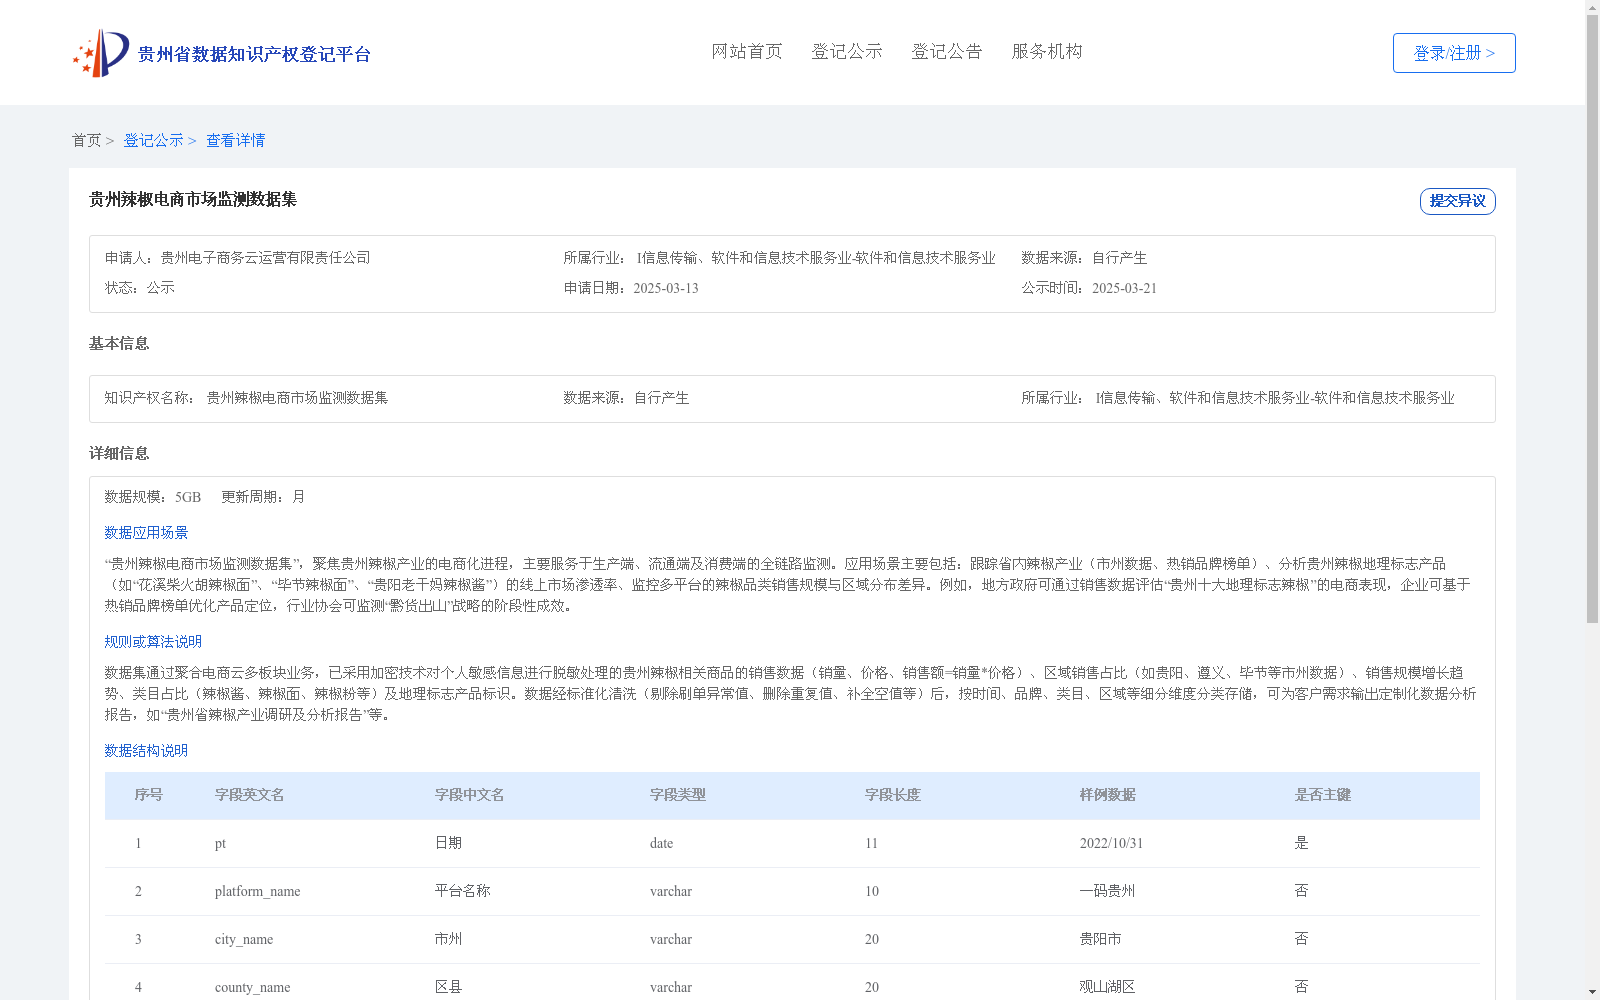The width and height of the screenshot is (1600, 1000).
Task: Go to 登记公示 navigation tab
Action: pos(847,52)
